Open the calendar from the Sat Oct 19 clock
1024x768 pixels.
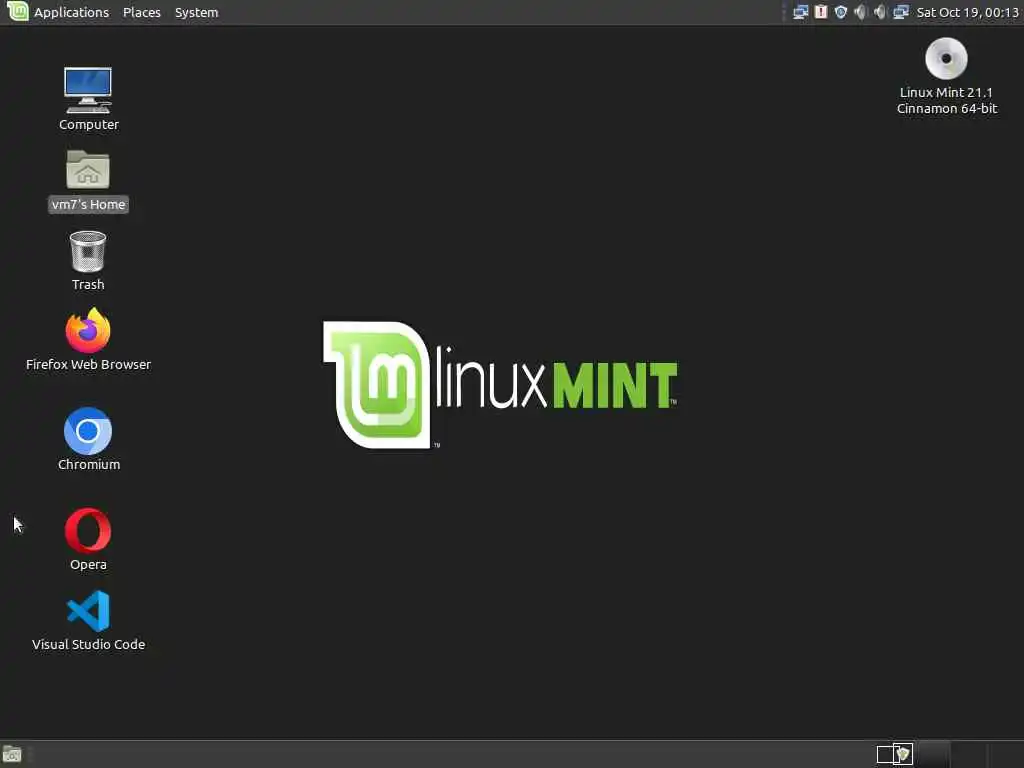point(967,12)
